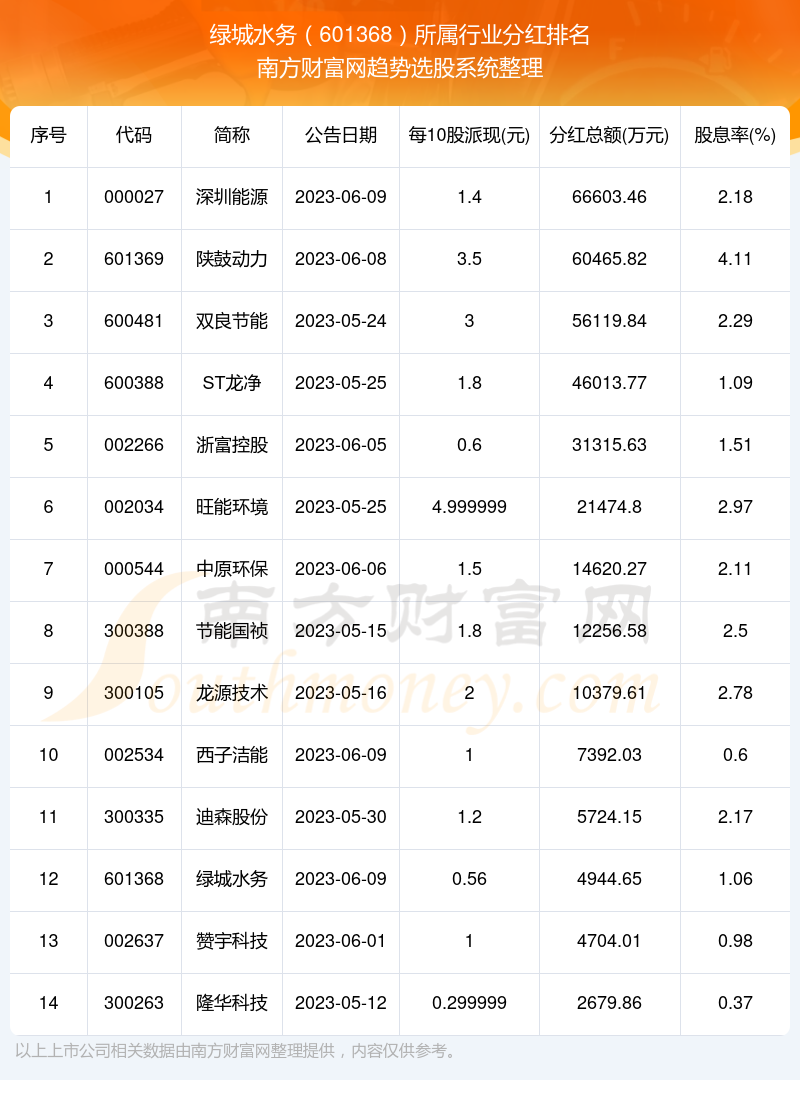Image resolution: width=800 pixels, height=1102 pixels.
Task: Click the subtitle 南方财富网趋势选股系统整理
Action: click(x=399, y=68)
